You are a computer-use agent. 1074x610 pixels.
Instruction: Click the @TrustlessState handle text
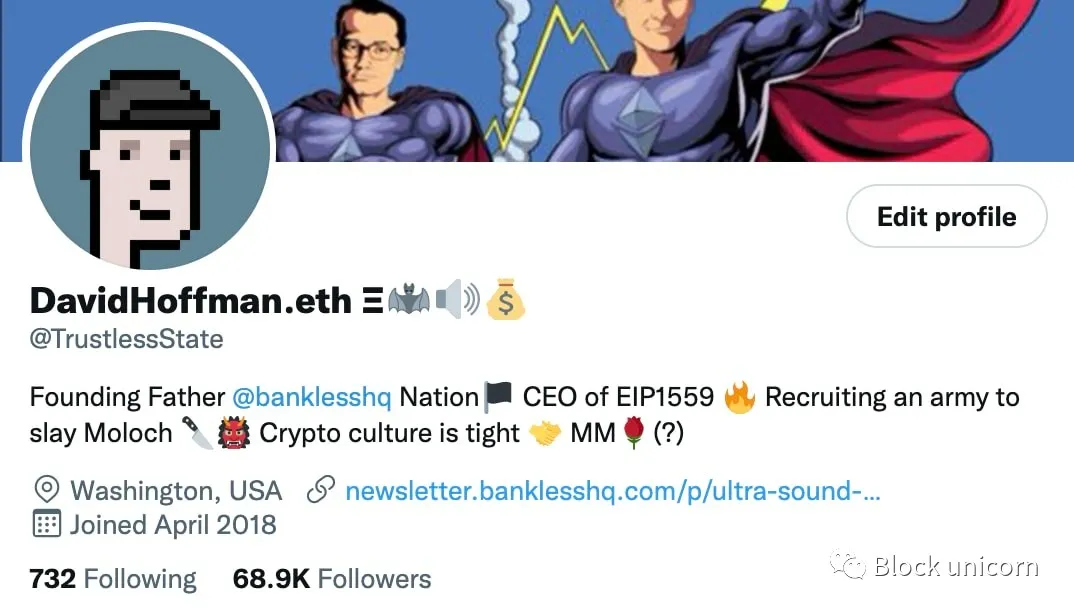click(127, 340)
